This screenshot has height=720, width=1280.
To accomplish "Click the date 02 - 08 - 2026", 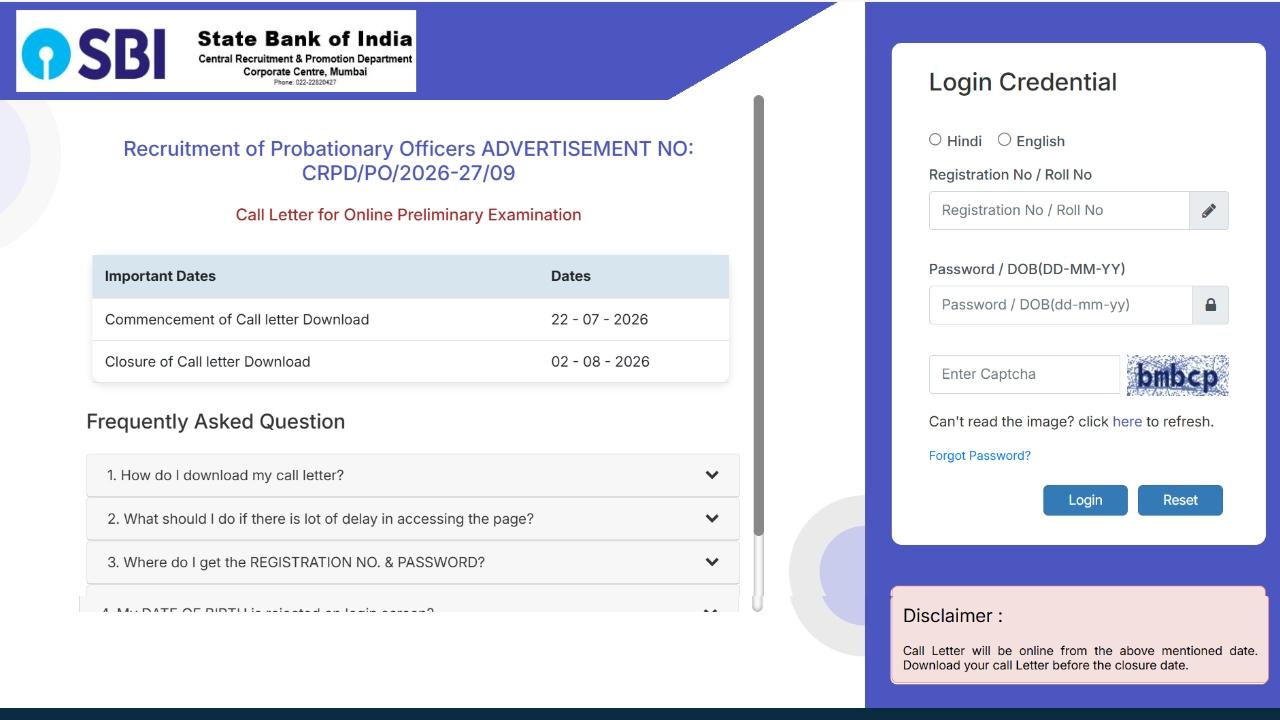I will click(600, 362).
